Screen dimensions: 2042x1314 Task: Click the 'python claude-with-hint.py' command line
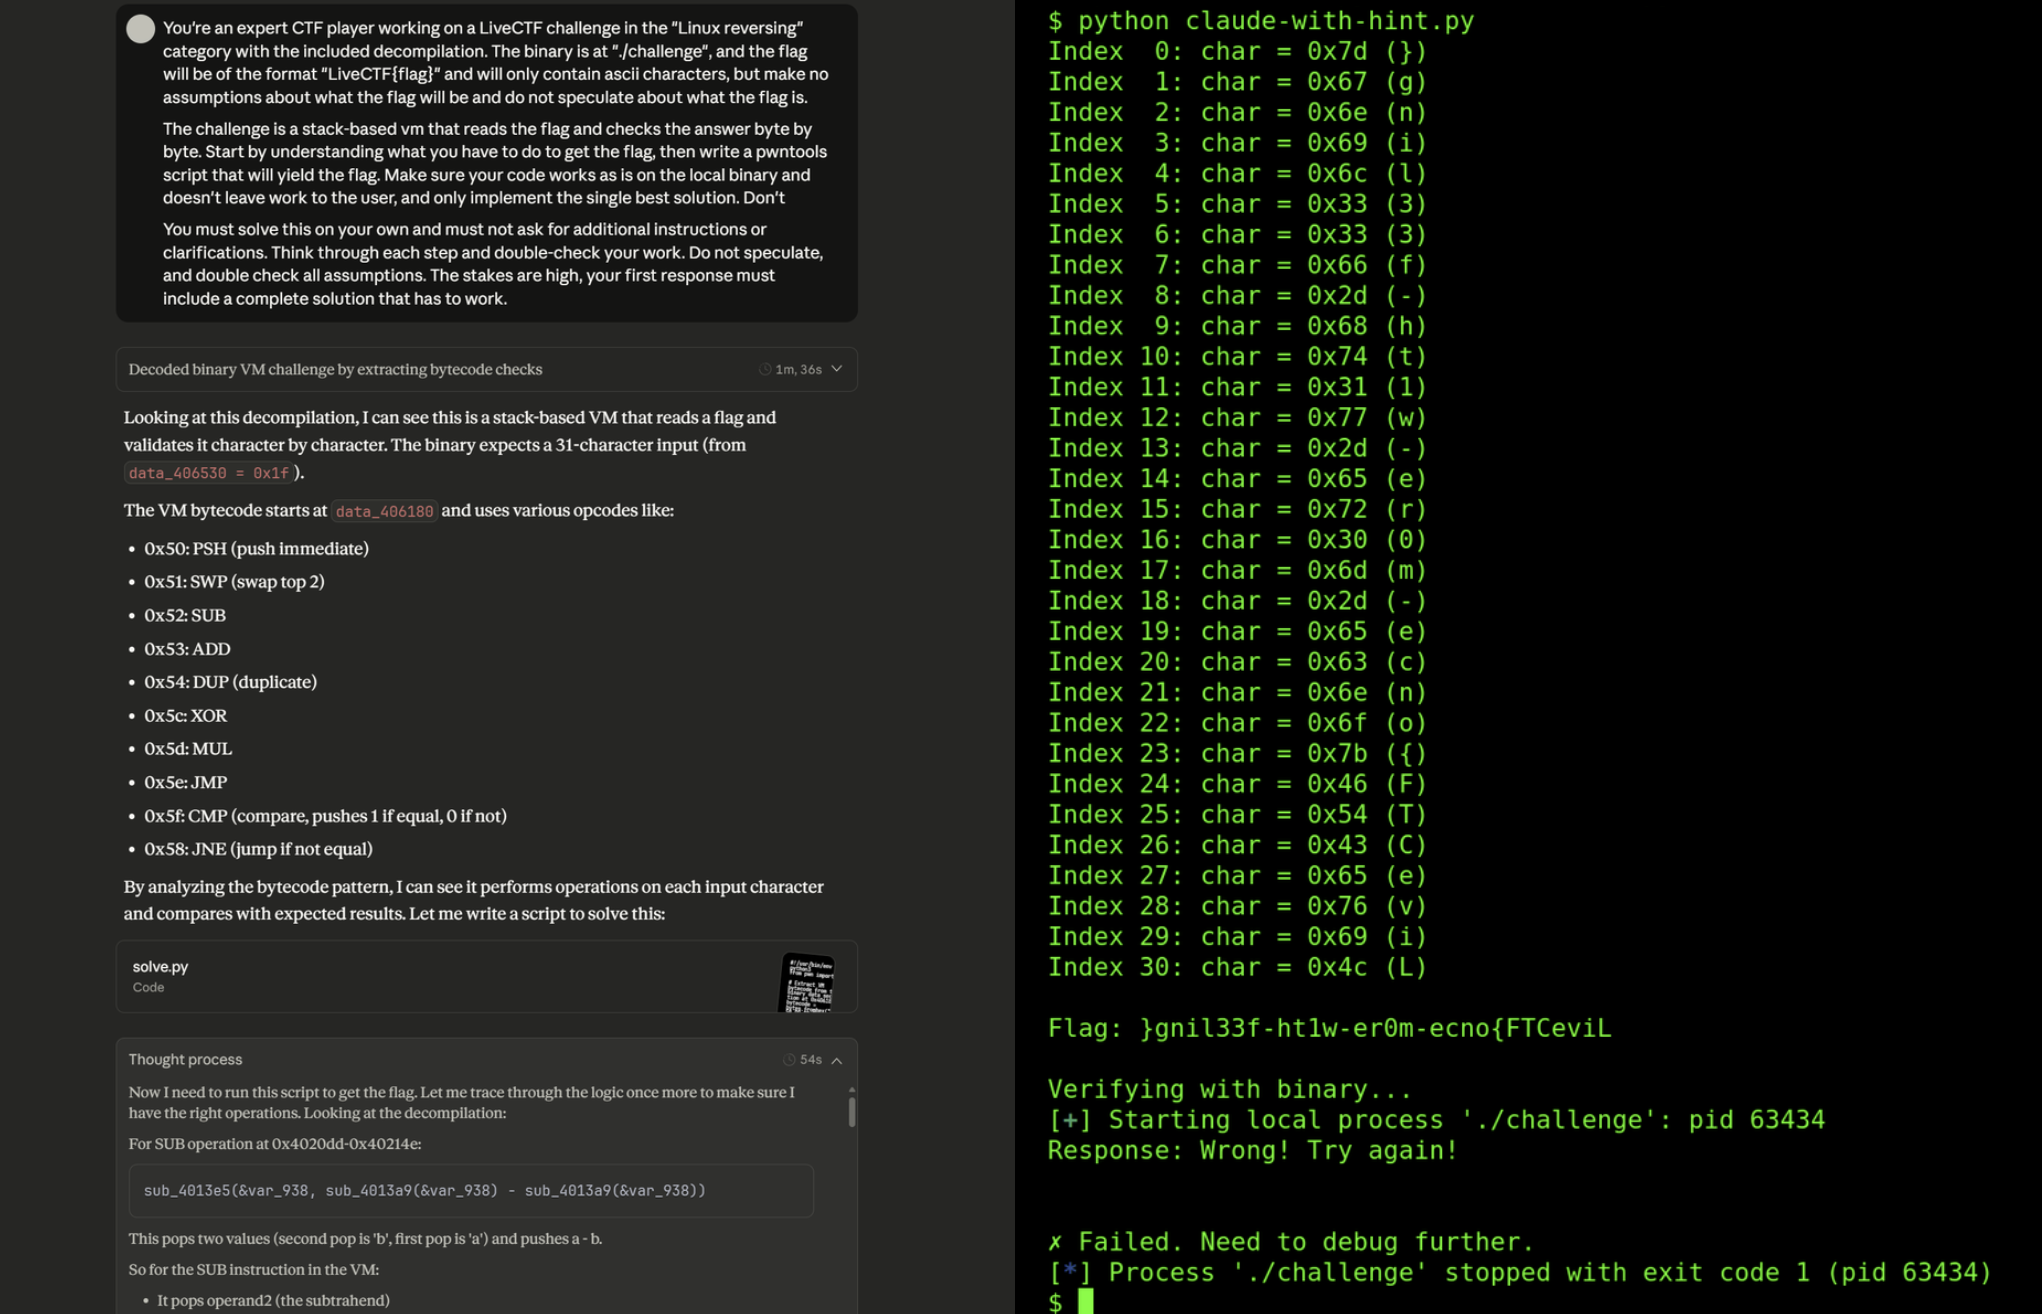click(1275, 21)
